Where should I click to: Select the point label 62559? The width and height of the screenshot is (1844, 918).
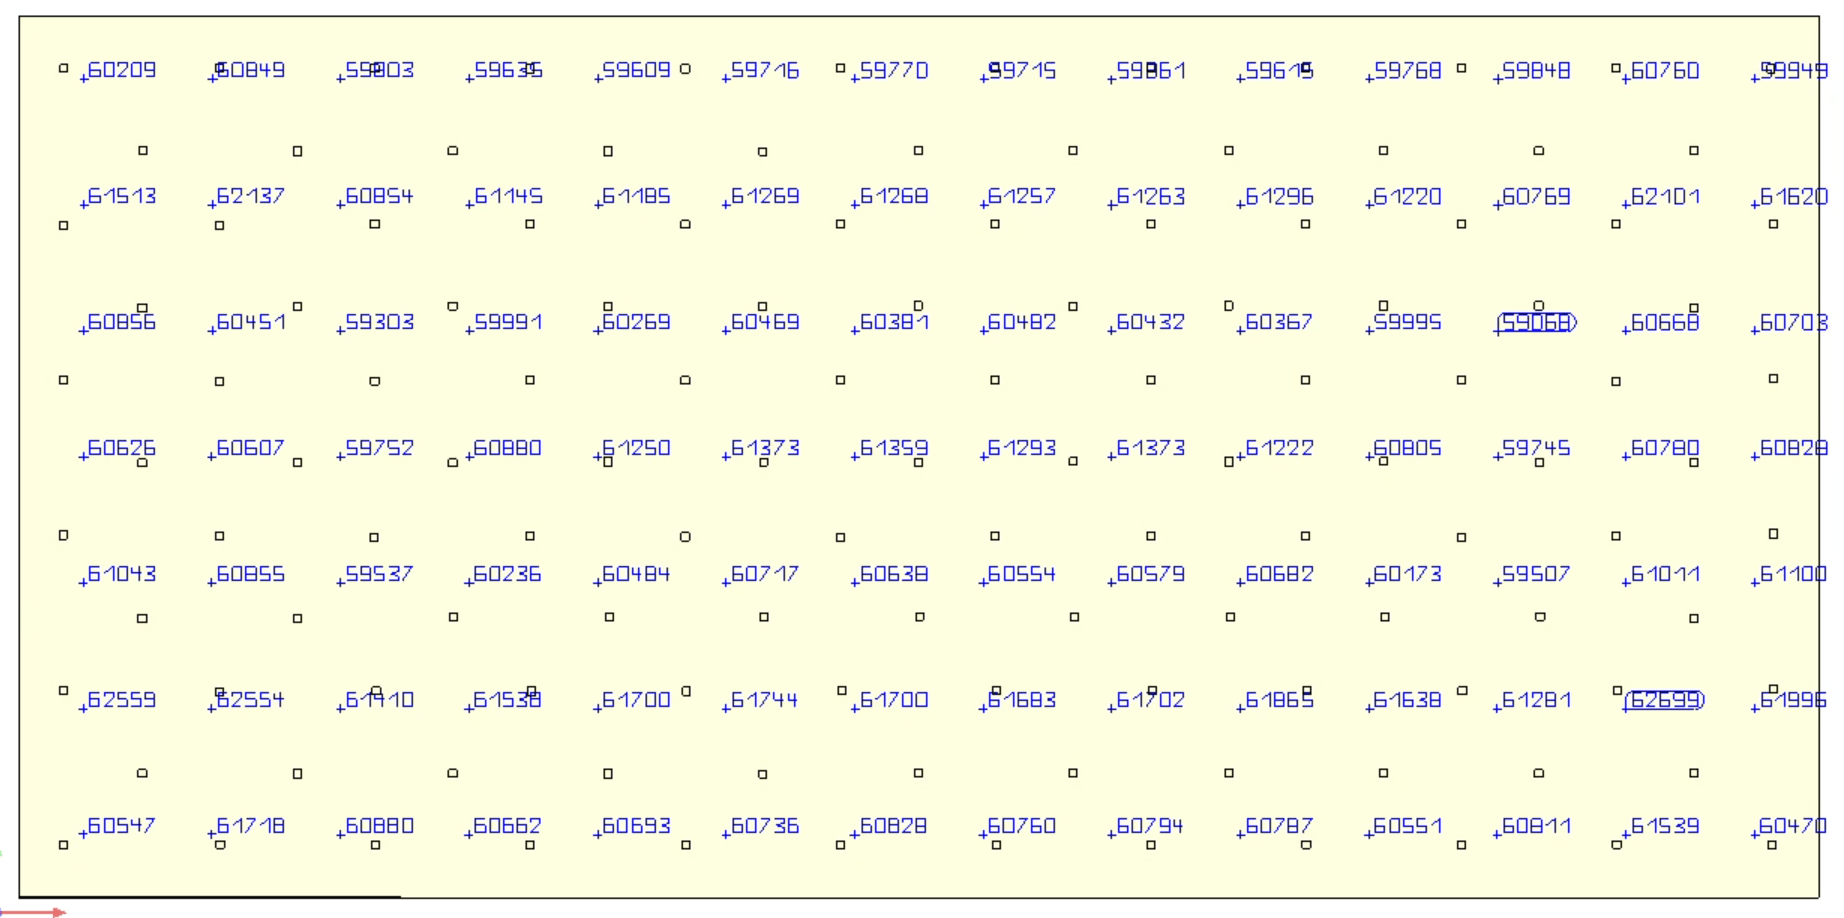122,700
